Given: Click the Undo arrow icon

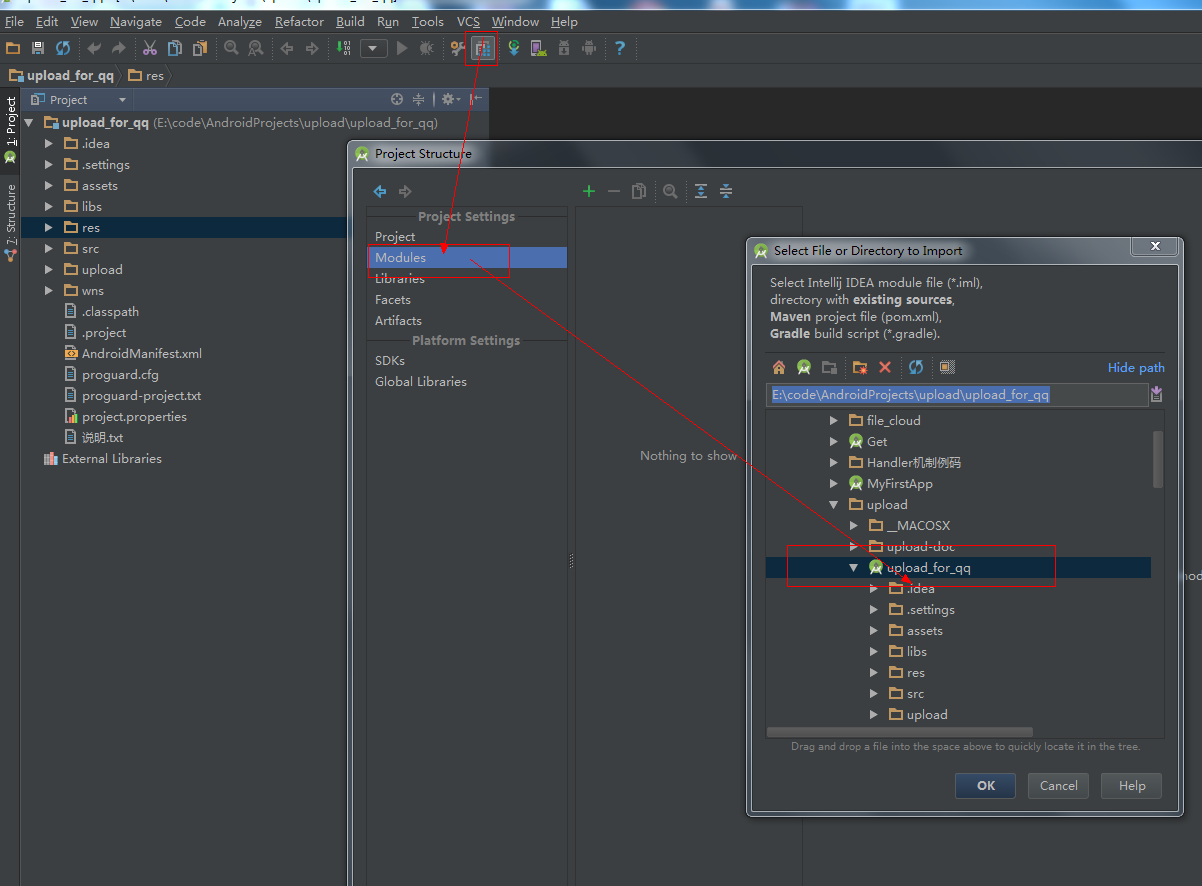Looking at the screenshot, I should pyautogui.click(x=94, y=48).
